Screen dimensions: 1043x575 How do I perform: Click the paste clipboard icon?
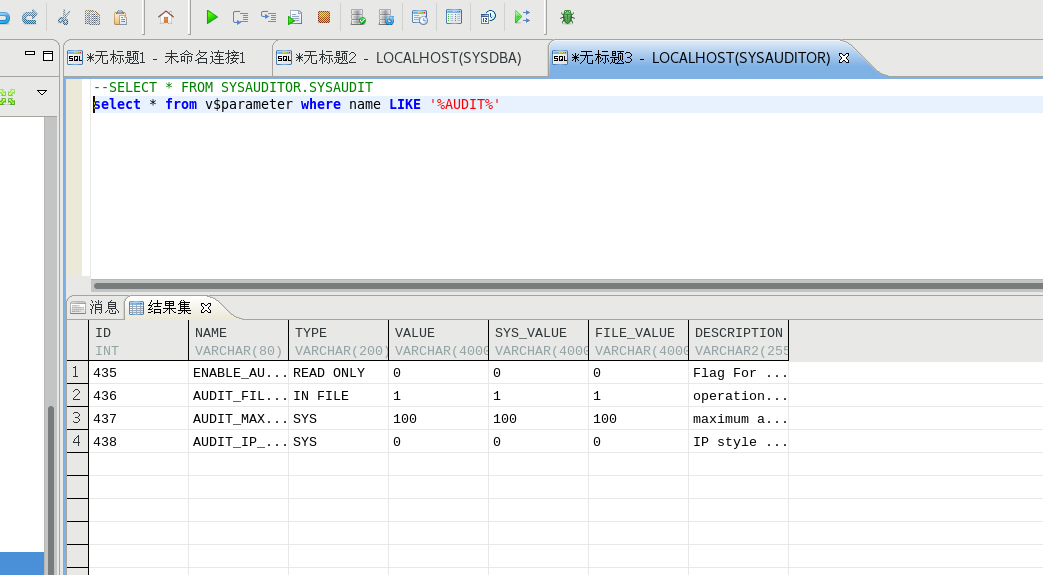pos(120,17)
